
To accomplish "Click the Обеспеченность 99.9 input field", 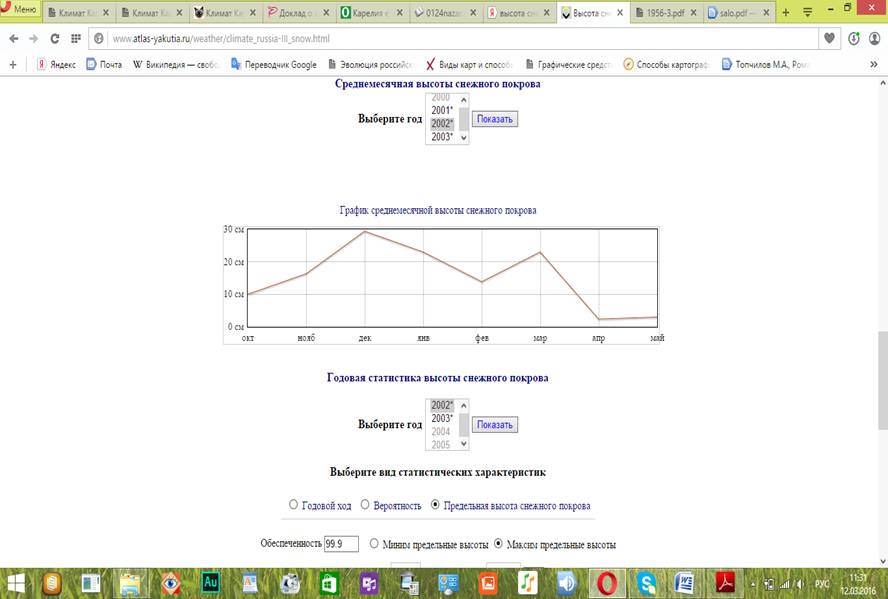I will point(341,544).
